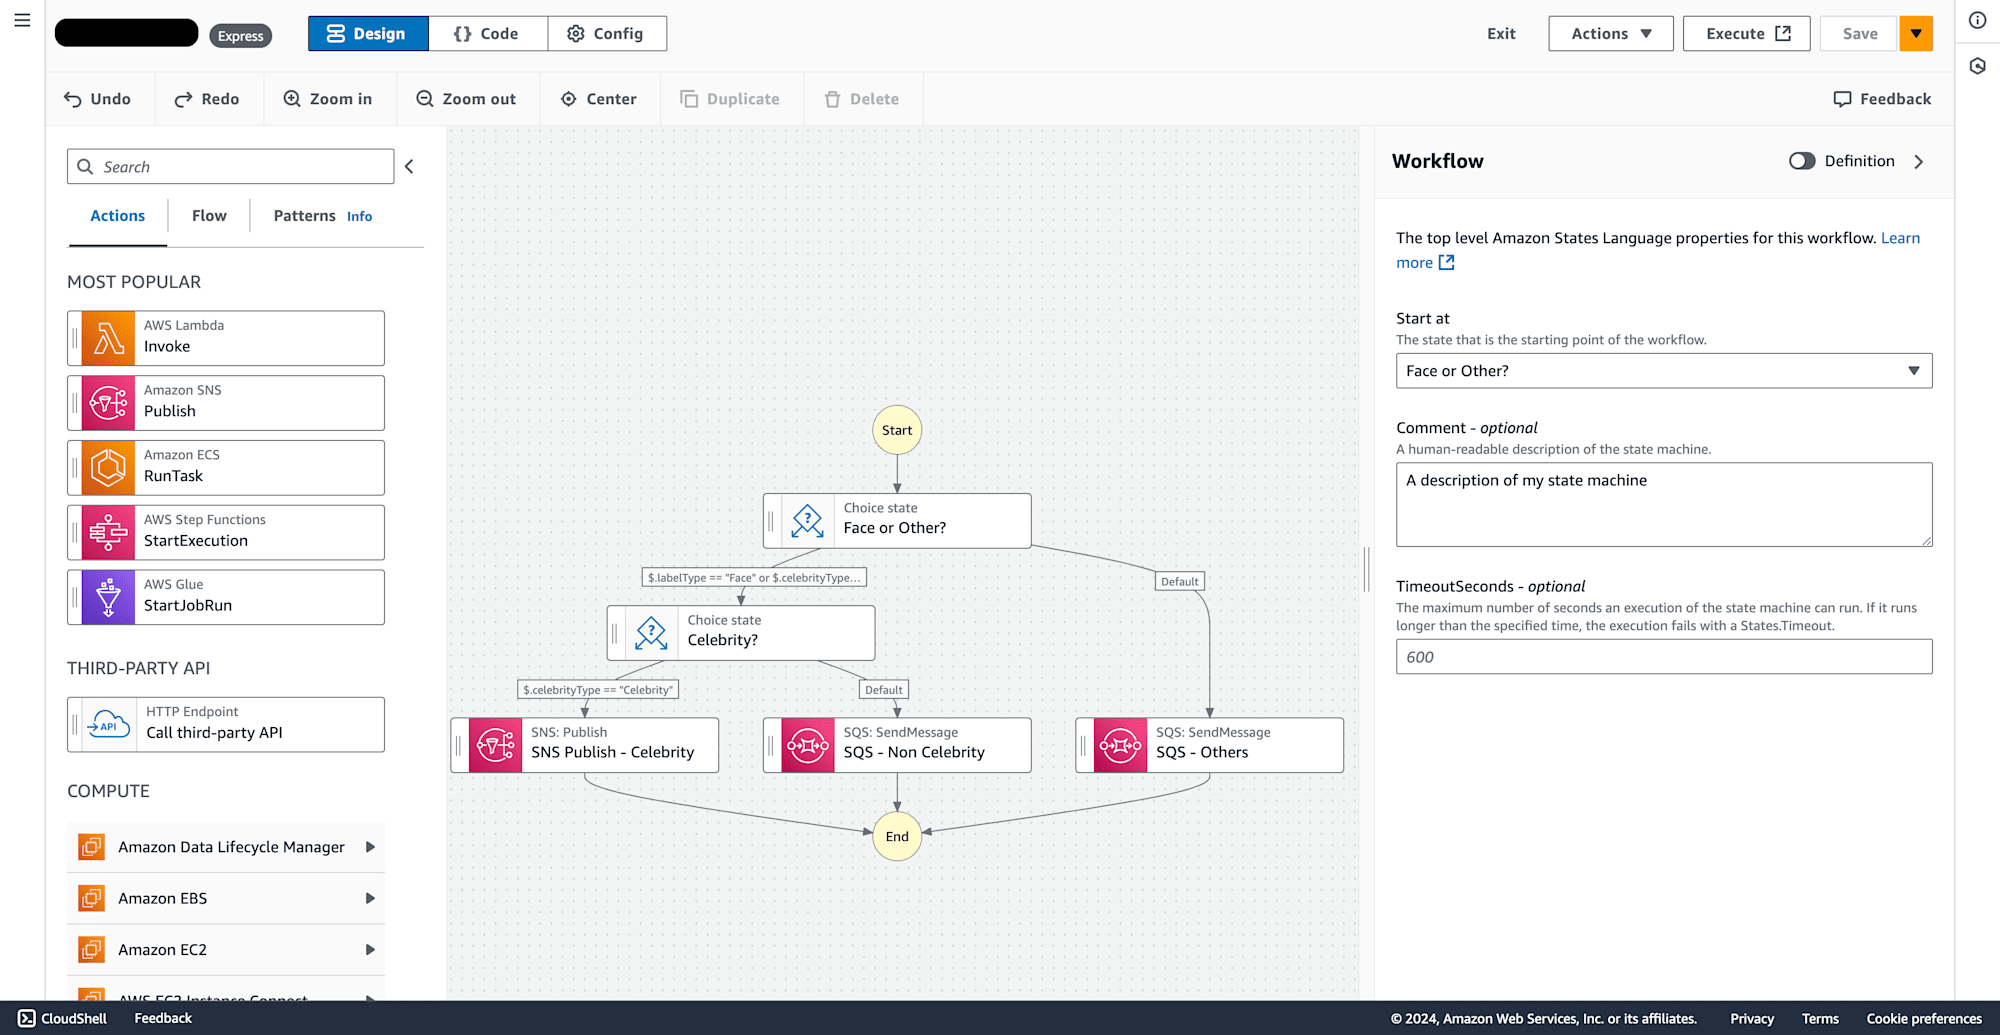Click the Exit button
The width and height of the screenshot is (2000, 1035).
1501,33
